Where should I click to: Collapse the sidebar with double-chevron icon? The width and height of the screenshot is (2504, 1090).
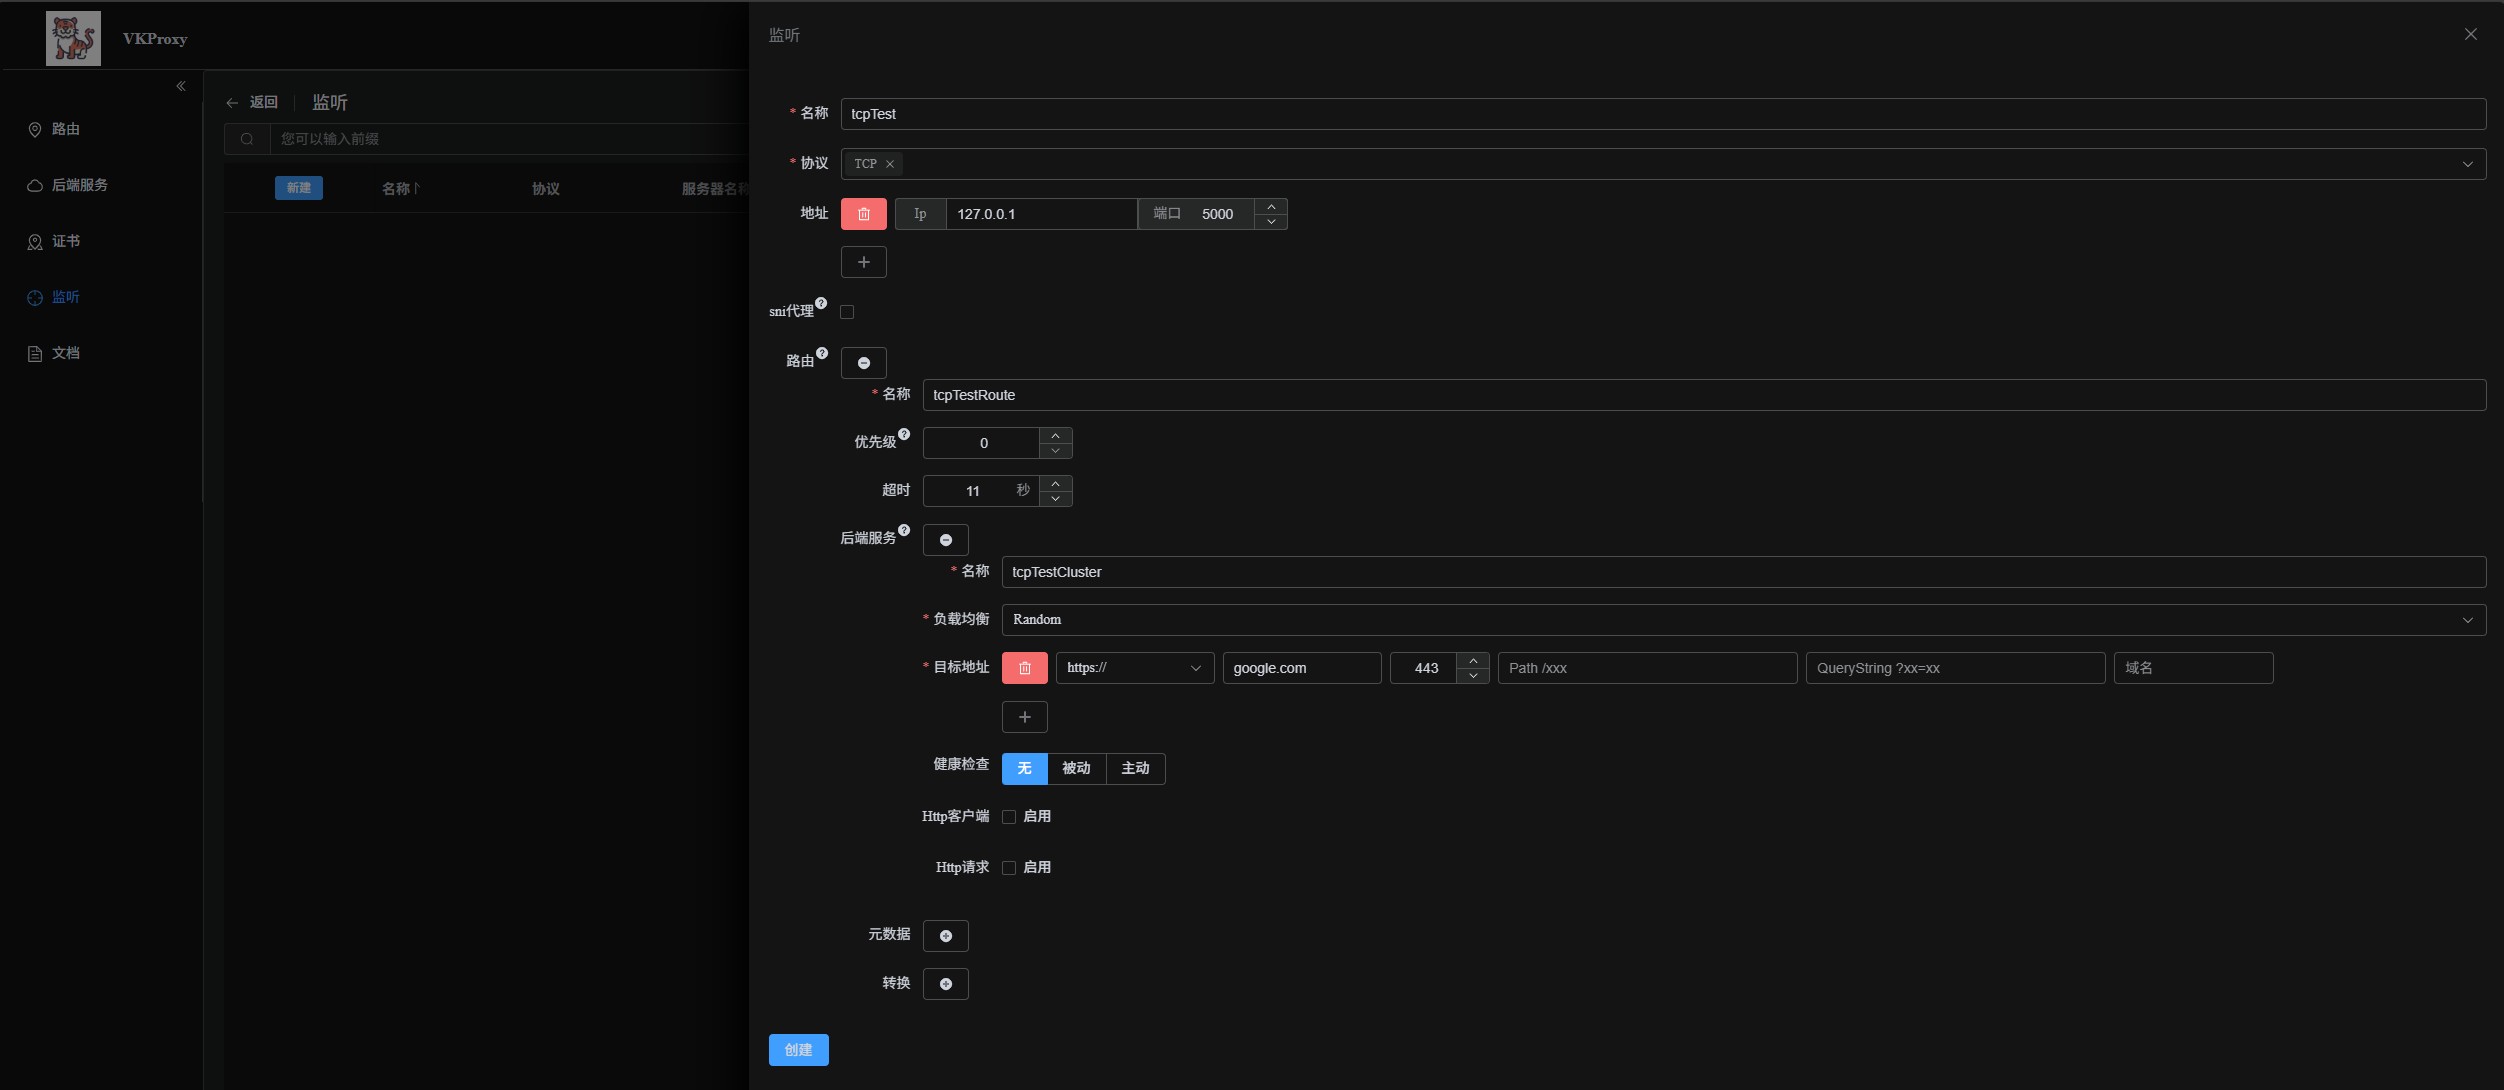181,86
